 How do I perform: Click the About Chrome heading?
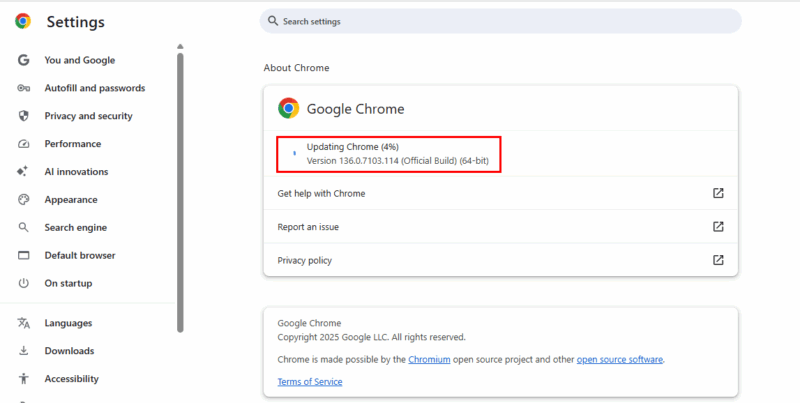tap(296, 68)
